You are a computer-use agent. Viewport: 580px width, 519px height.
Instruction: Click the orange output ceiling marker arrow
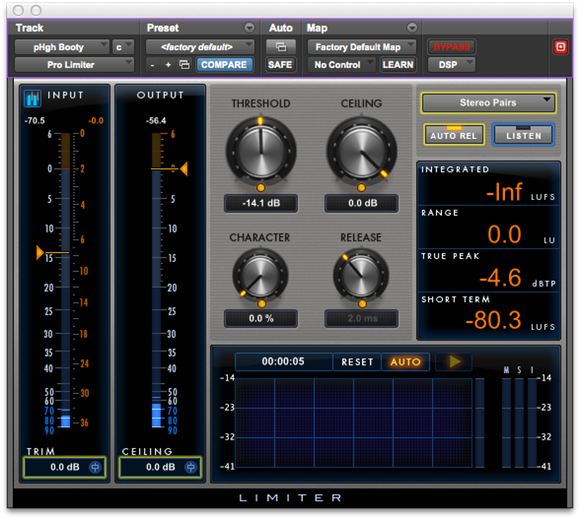[183, 169]
